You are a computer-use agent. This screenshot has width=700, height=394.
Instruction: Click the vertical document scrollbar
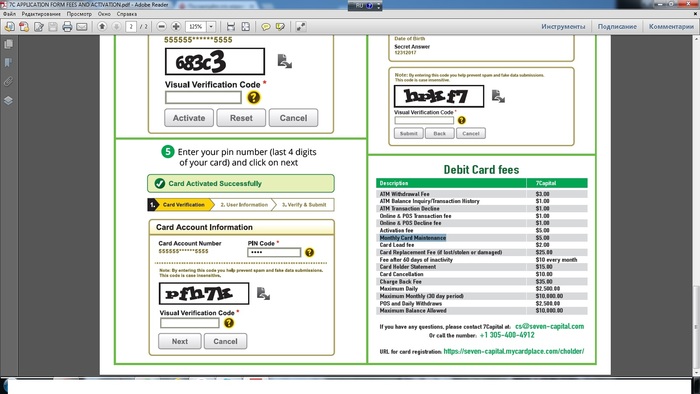coord(696,205)
